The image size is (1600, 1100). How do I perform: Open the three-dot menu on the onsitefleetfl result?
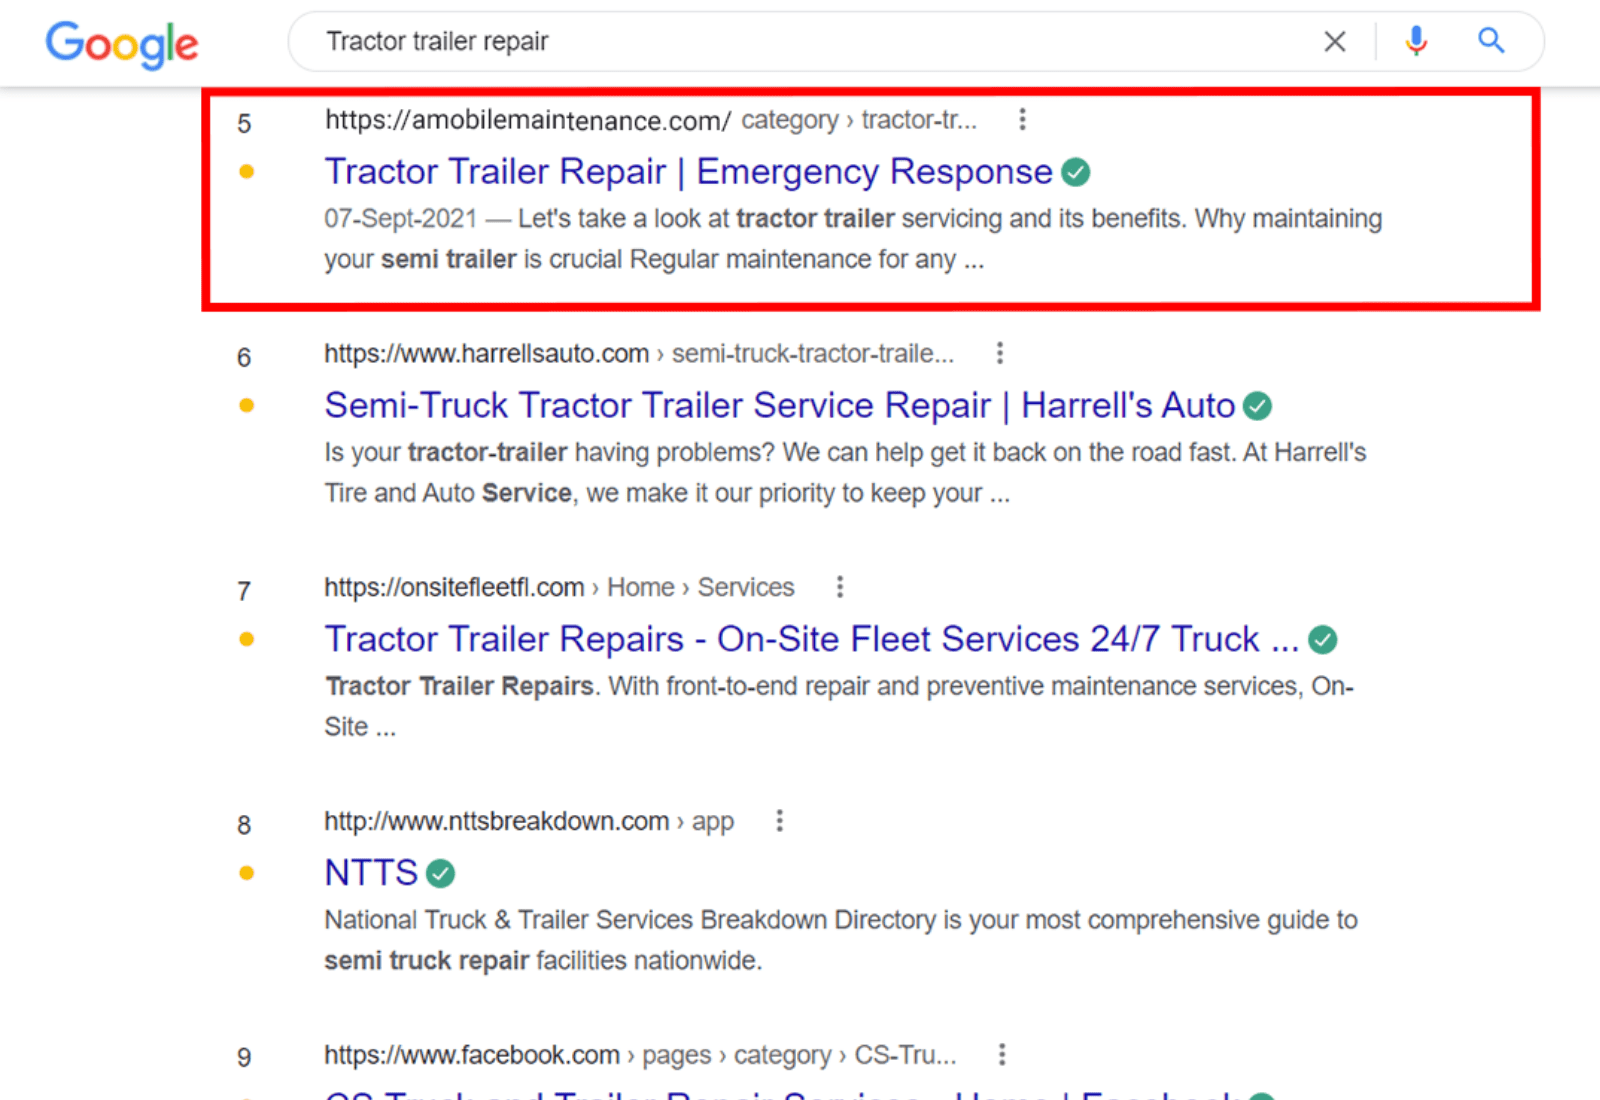pyautogui.click(x=839, y=587)
